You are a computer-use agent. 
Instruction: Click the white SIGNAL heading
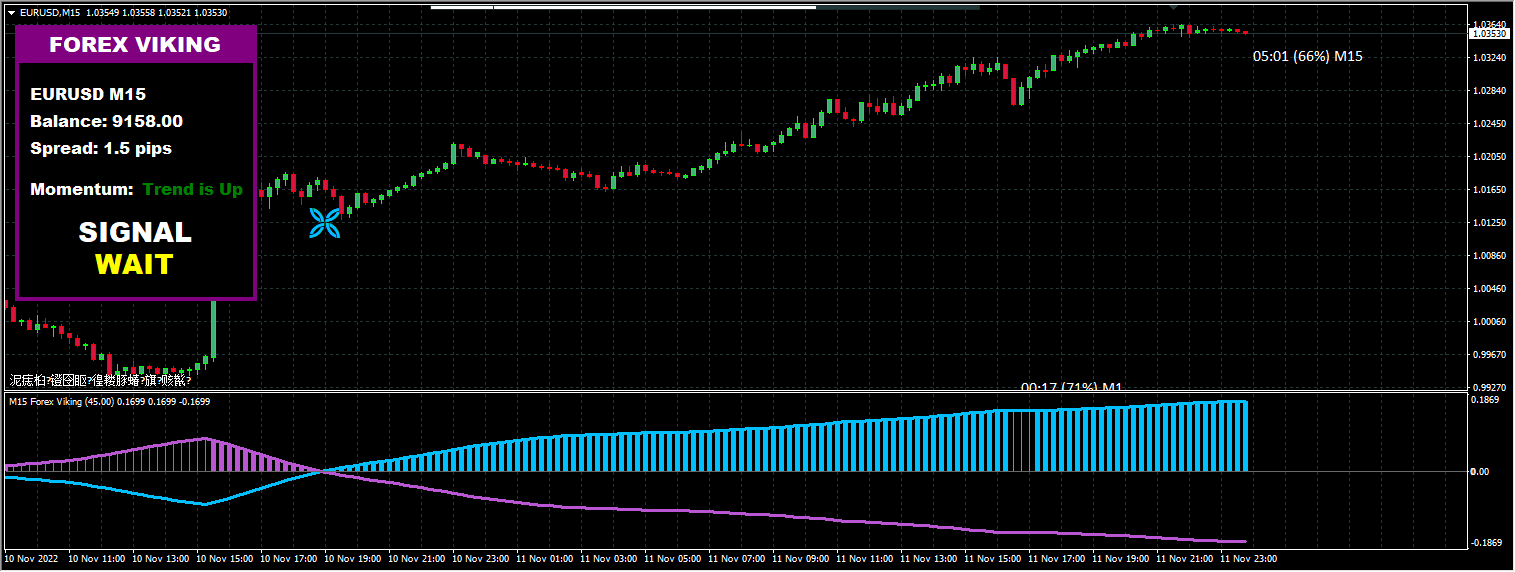135,232
